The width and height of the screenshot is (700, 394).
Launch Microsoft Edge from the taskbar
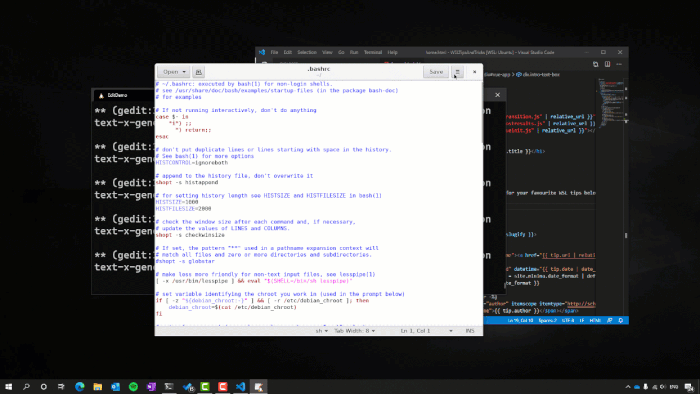(79, 386)
